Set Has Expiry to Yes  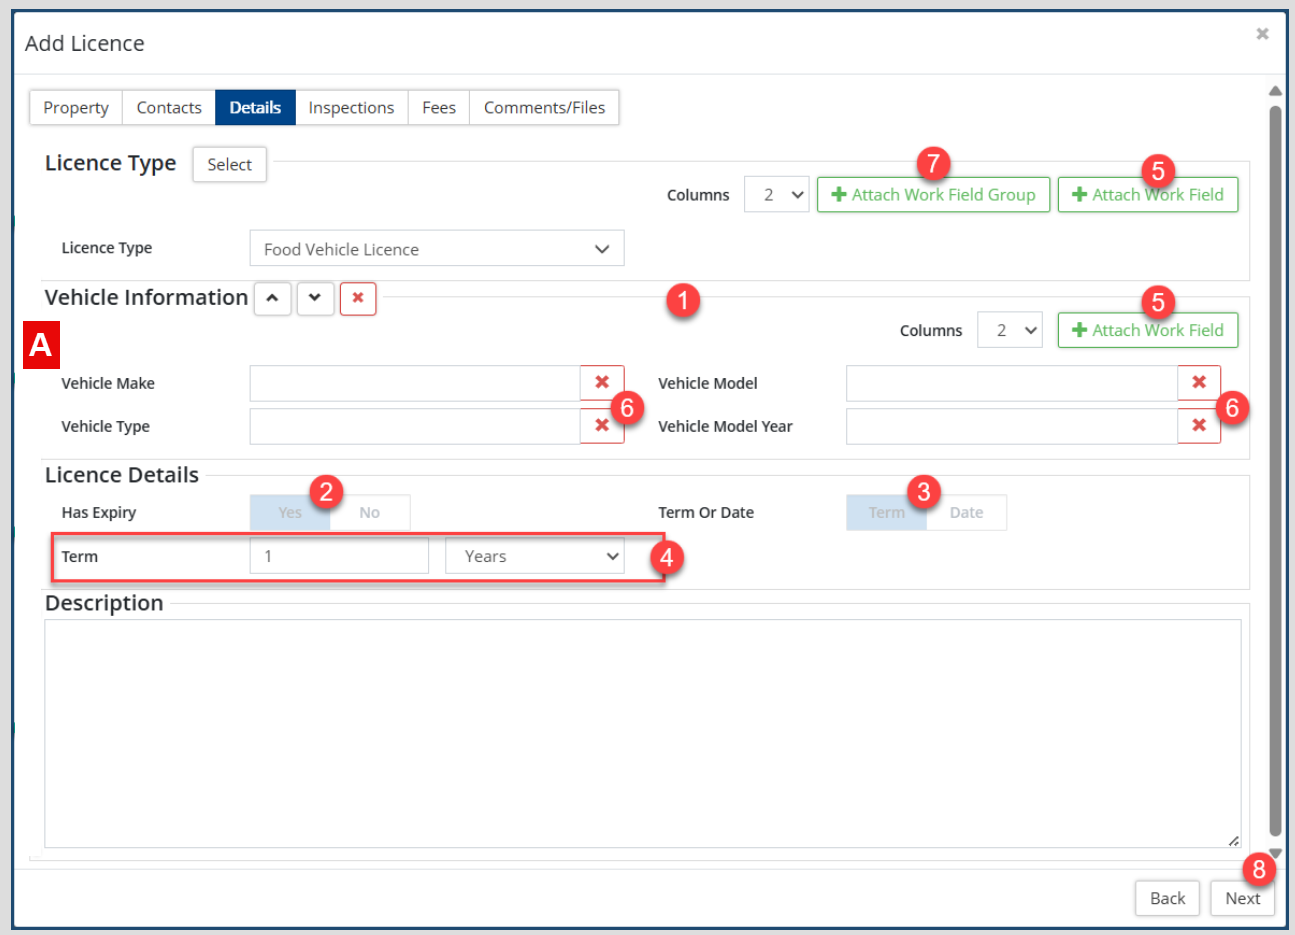(x=290, y=513)
